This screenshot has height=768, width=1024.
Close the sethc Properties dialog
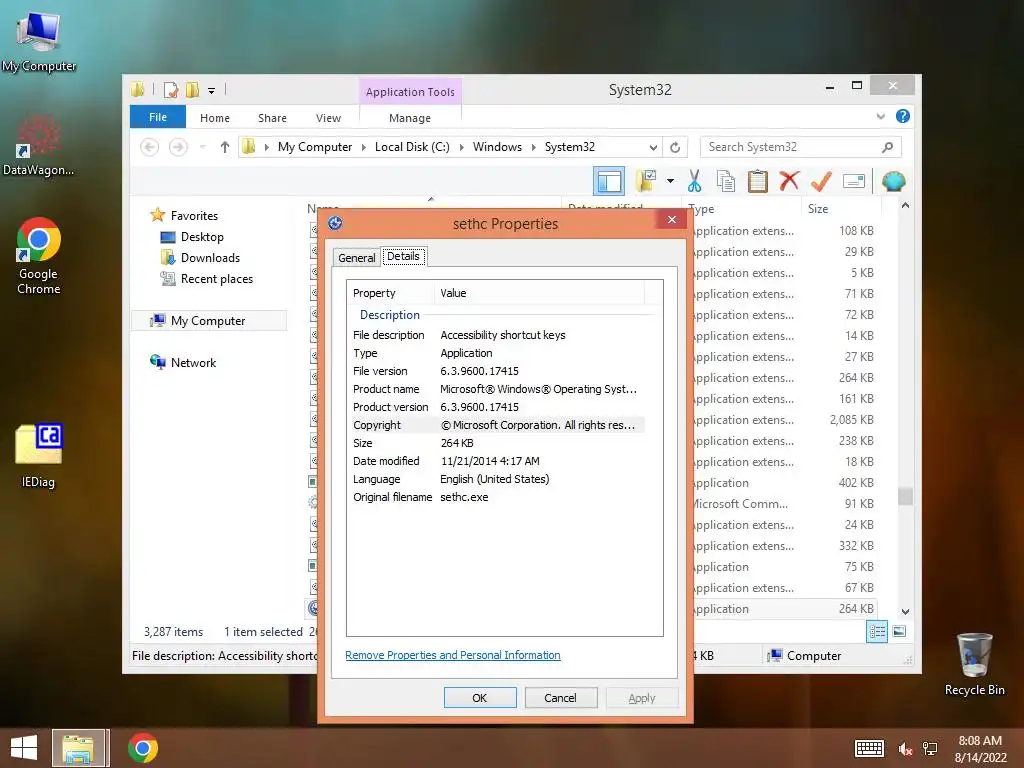coord(671,219)
